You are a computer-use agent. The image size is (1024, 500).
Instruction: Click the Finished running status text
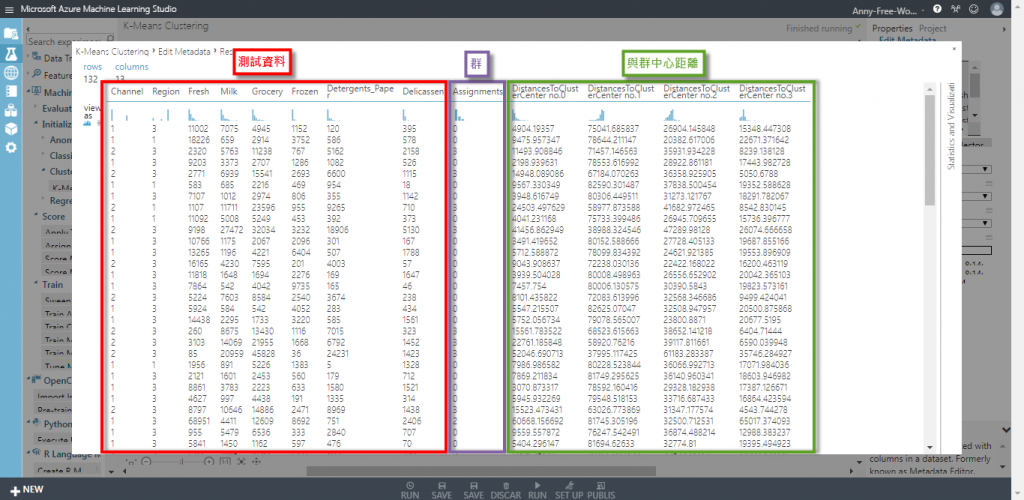pyautogui.click(x=820, y=29)
